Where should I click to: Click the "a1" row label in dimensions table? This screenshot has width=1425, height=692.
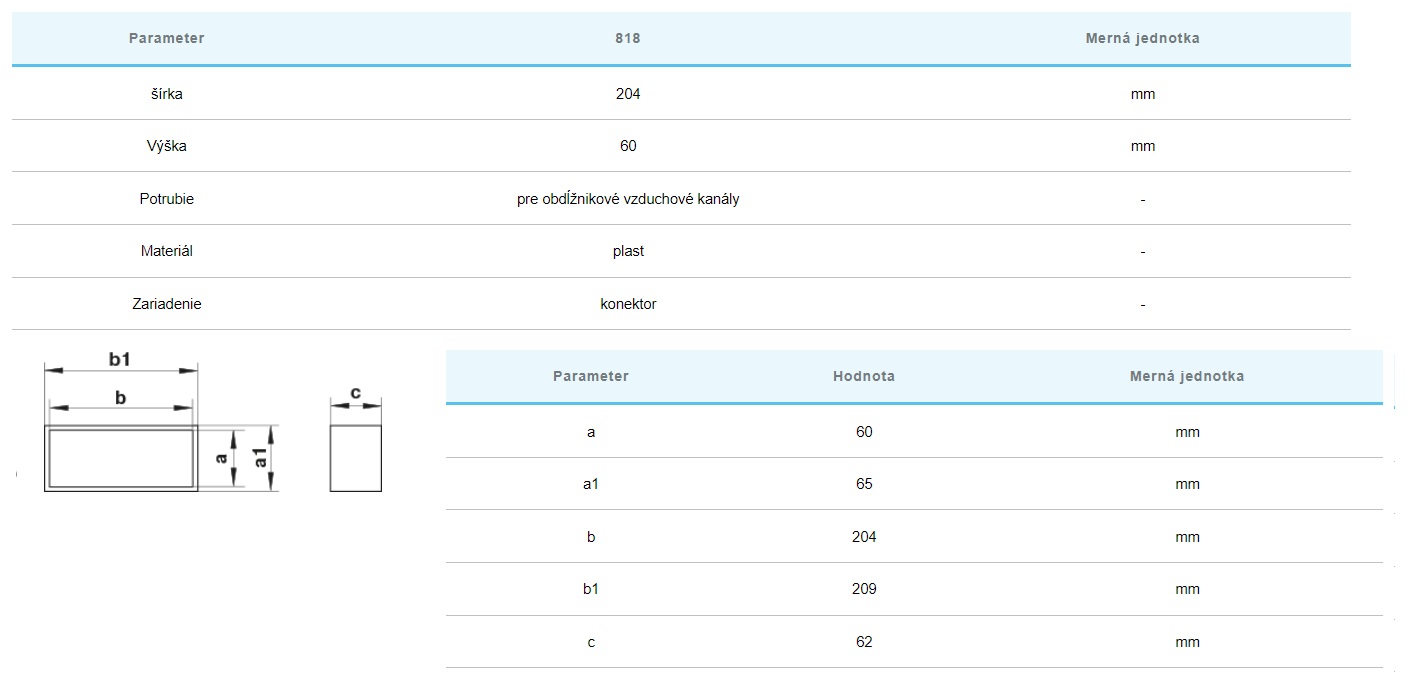[x=590, y=484]
